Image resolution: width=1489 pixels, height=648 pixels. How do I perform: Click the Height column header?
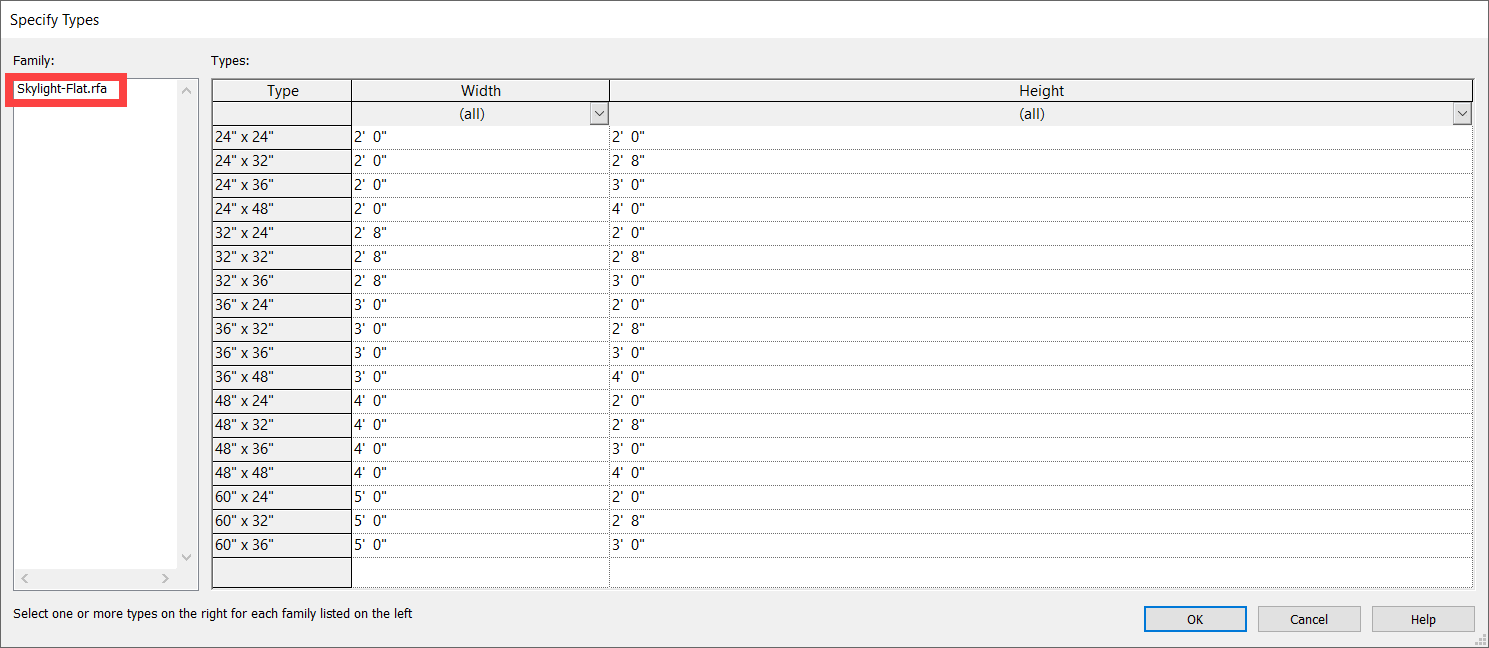(1041, 90)
